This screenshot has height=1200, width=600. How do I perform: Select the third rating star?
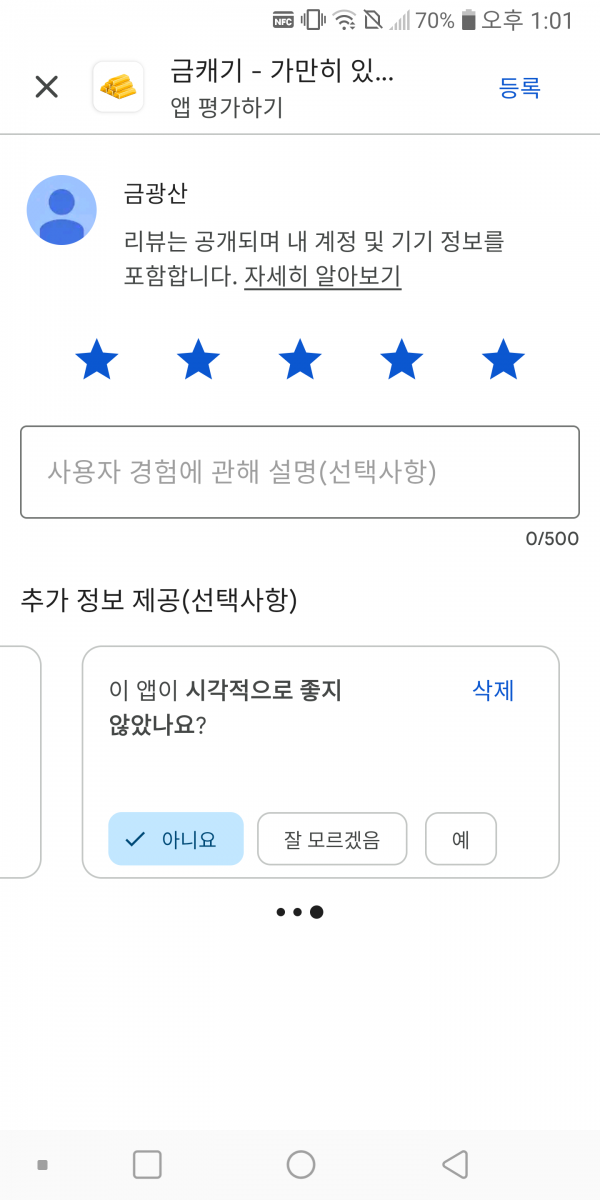point(300,360)
